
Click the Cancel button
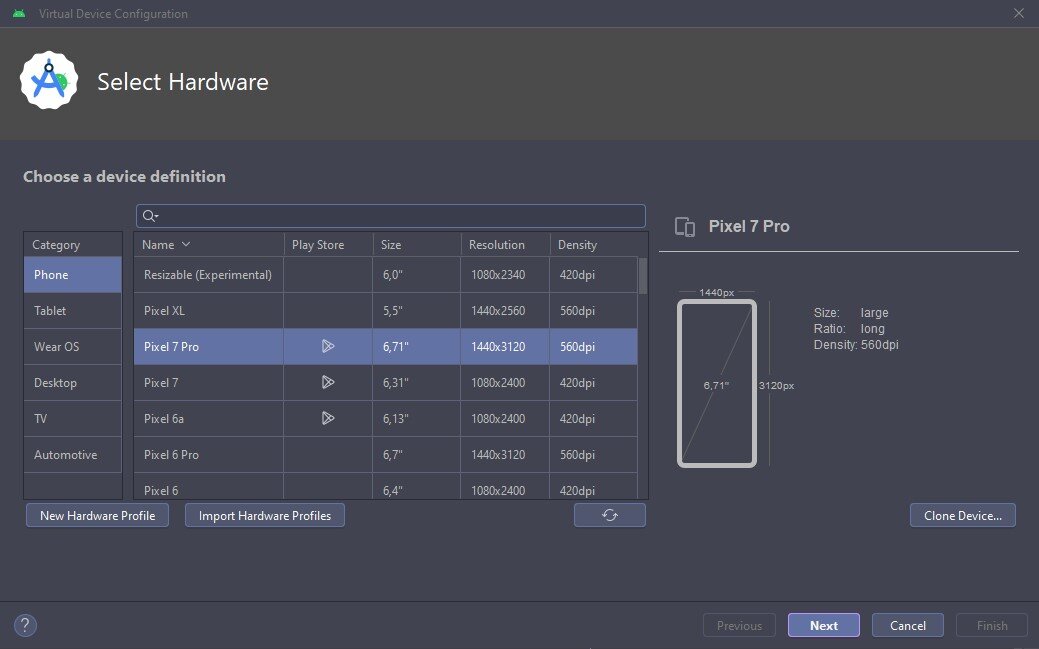(908, 625)
